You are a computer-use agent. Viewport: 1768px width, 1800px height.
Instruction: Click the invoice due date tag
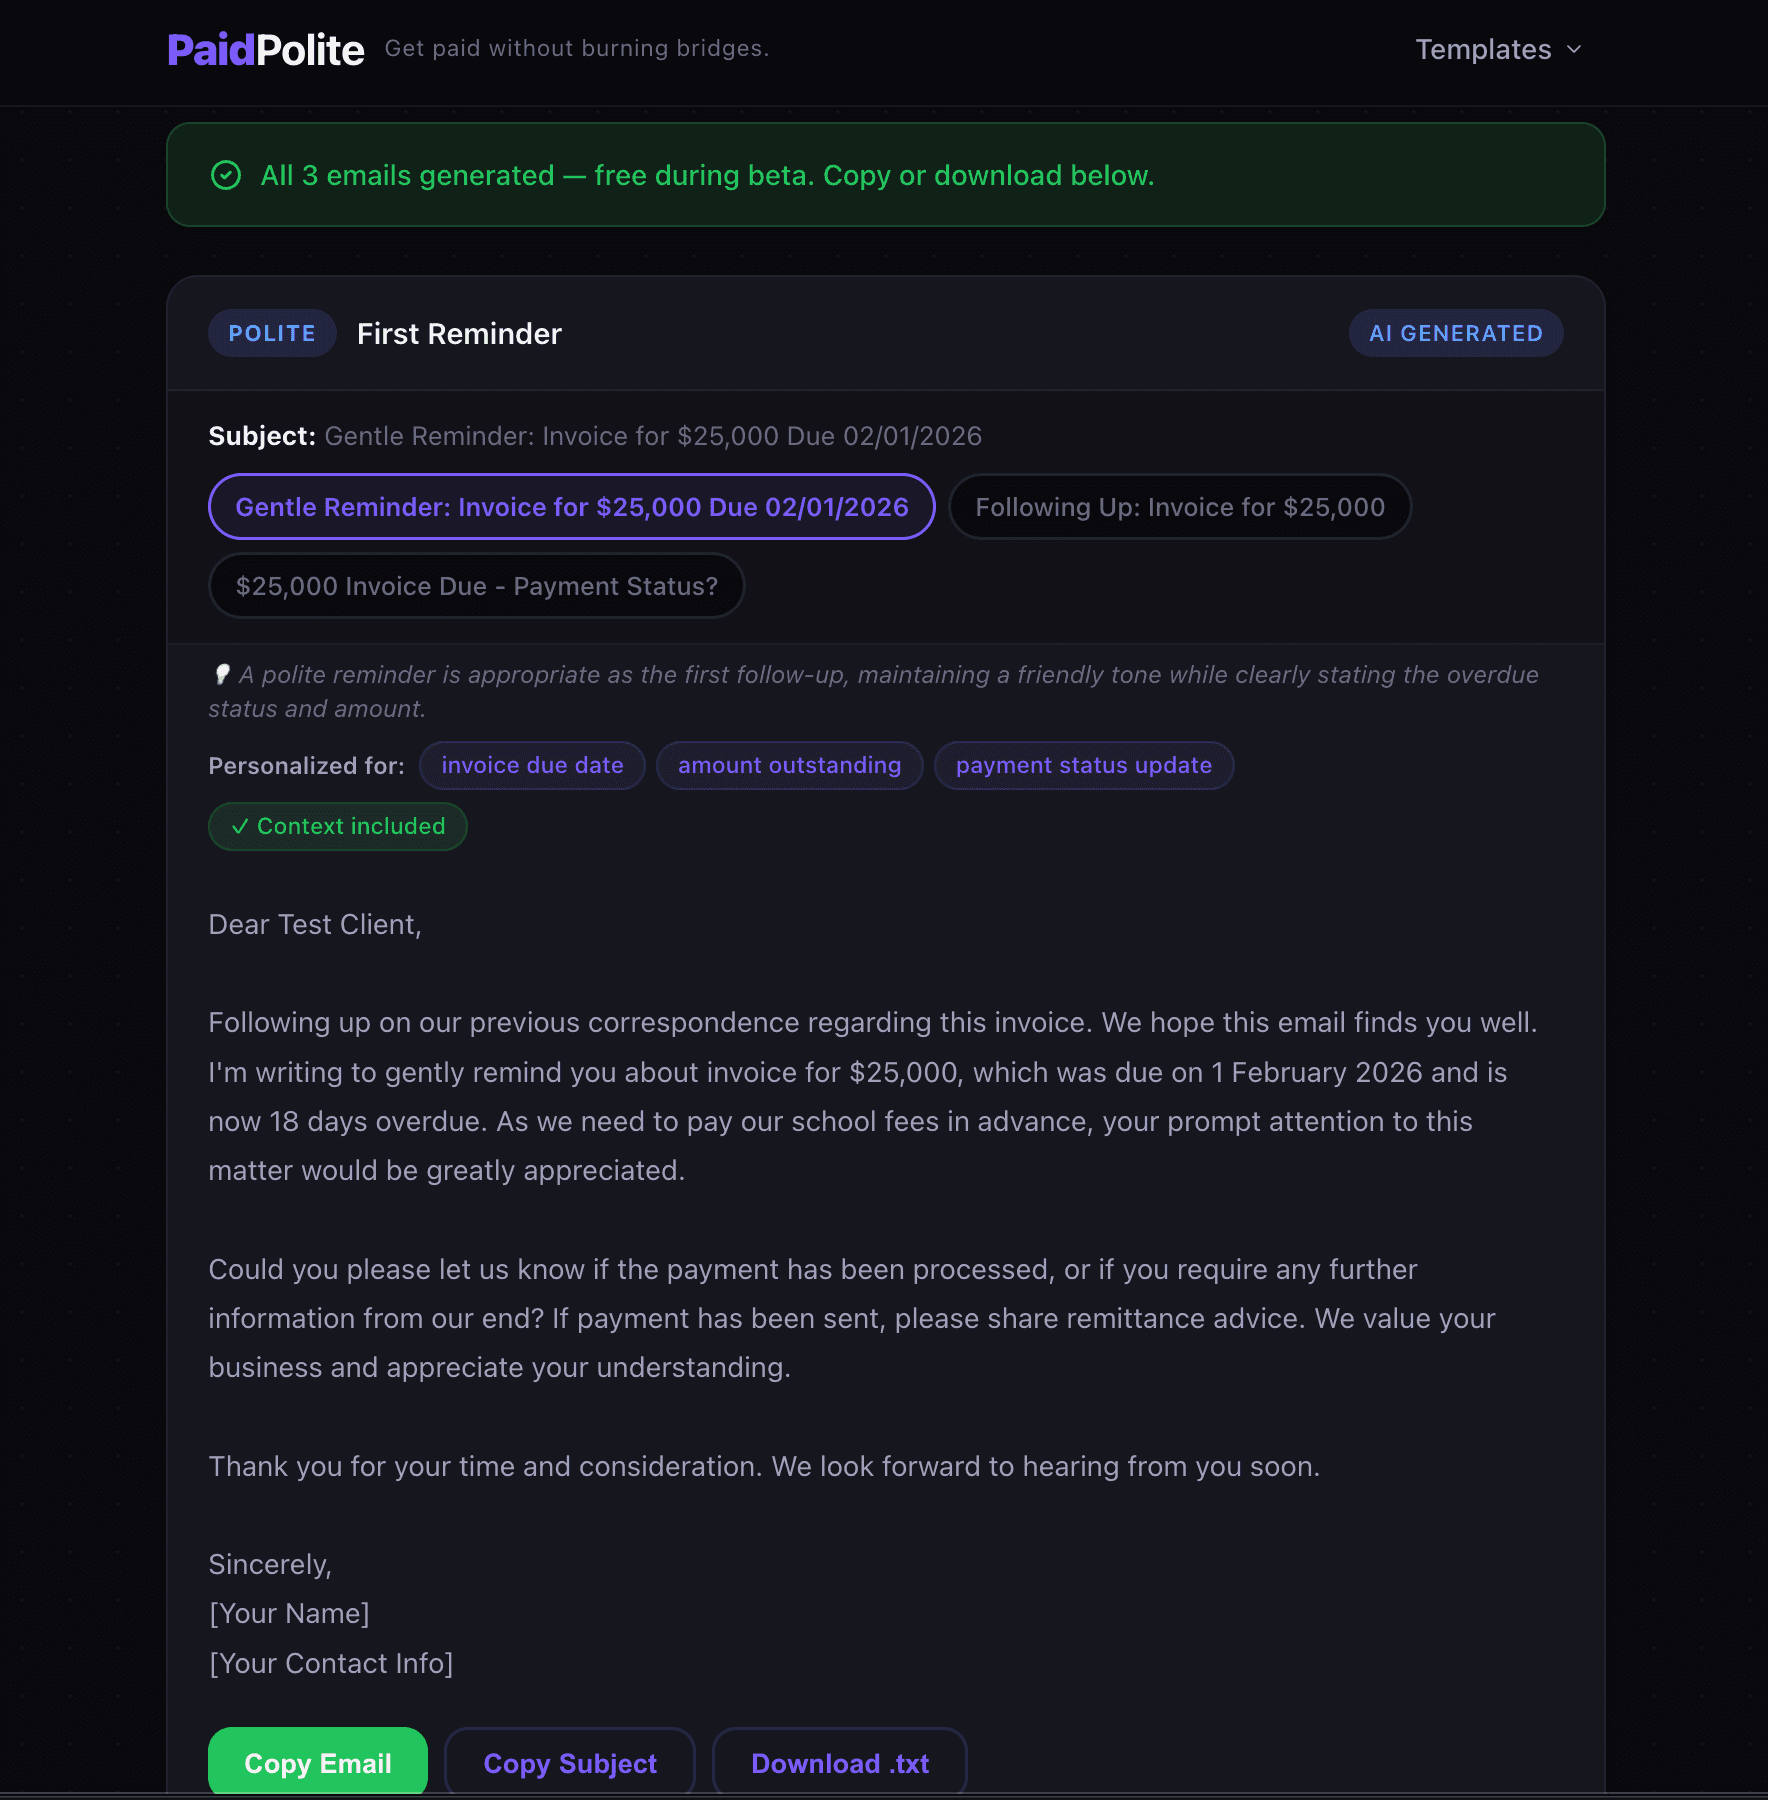531,765
